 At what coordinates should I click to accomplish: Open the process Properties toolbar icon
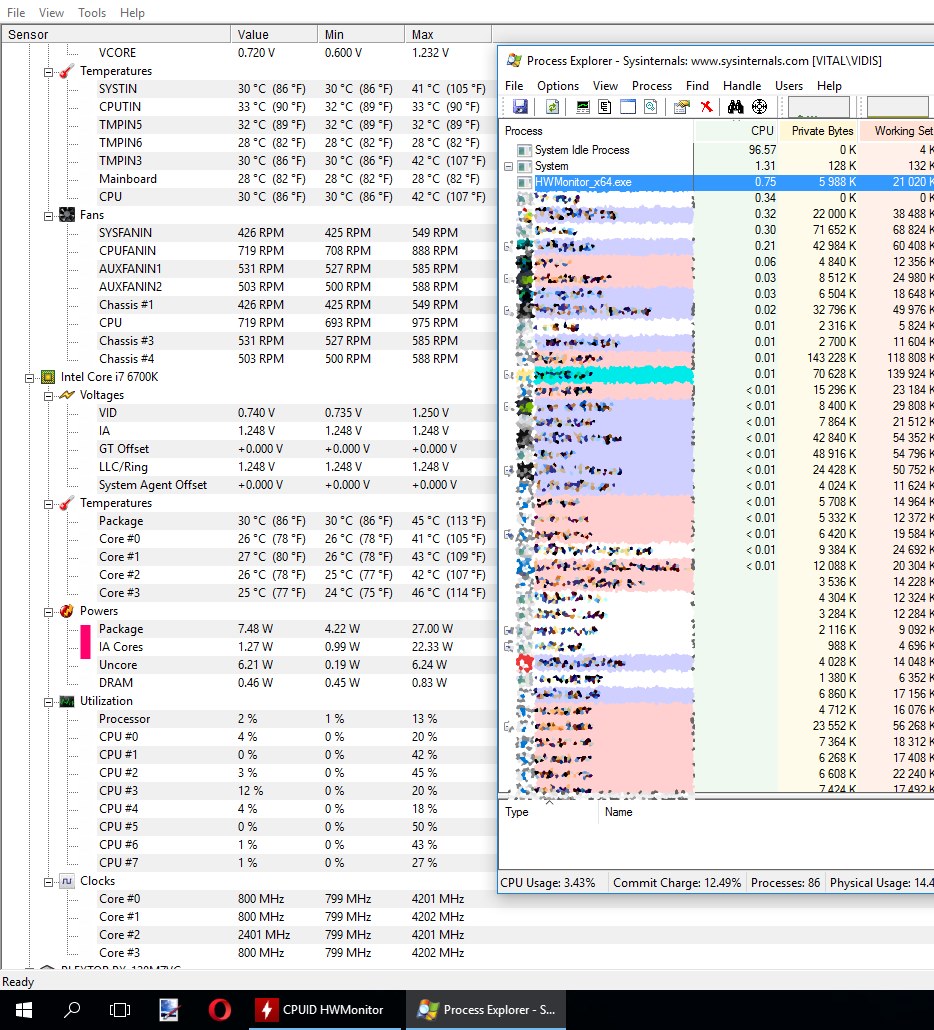(682, 106)
